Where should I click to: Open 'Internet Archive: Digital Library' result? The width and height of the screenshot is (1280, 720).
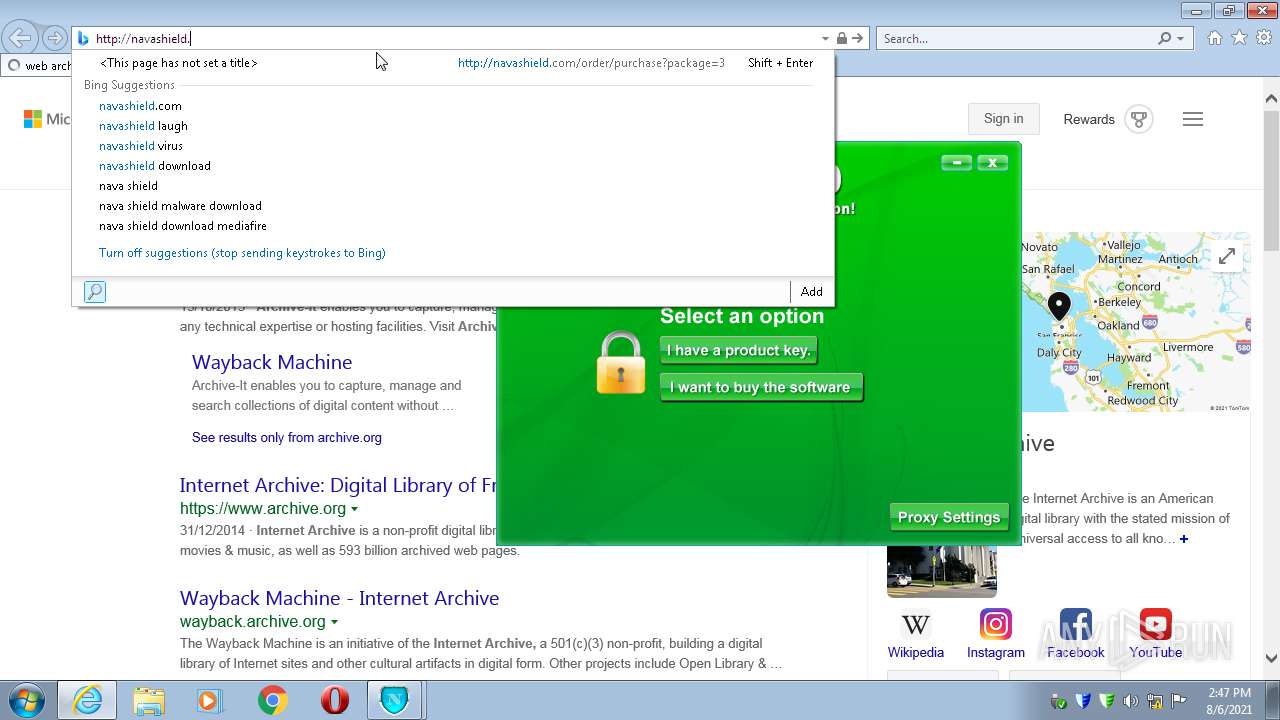pos(338,485)
